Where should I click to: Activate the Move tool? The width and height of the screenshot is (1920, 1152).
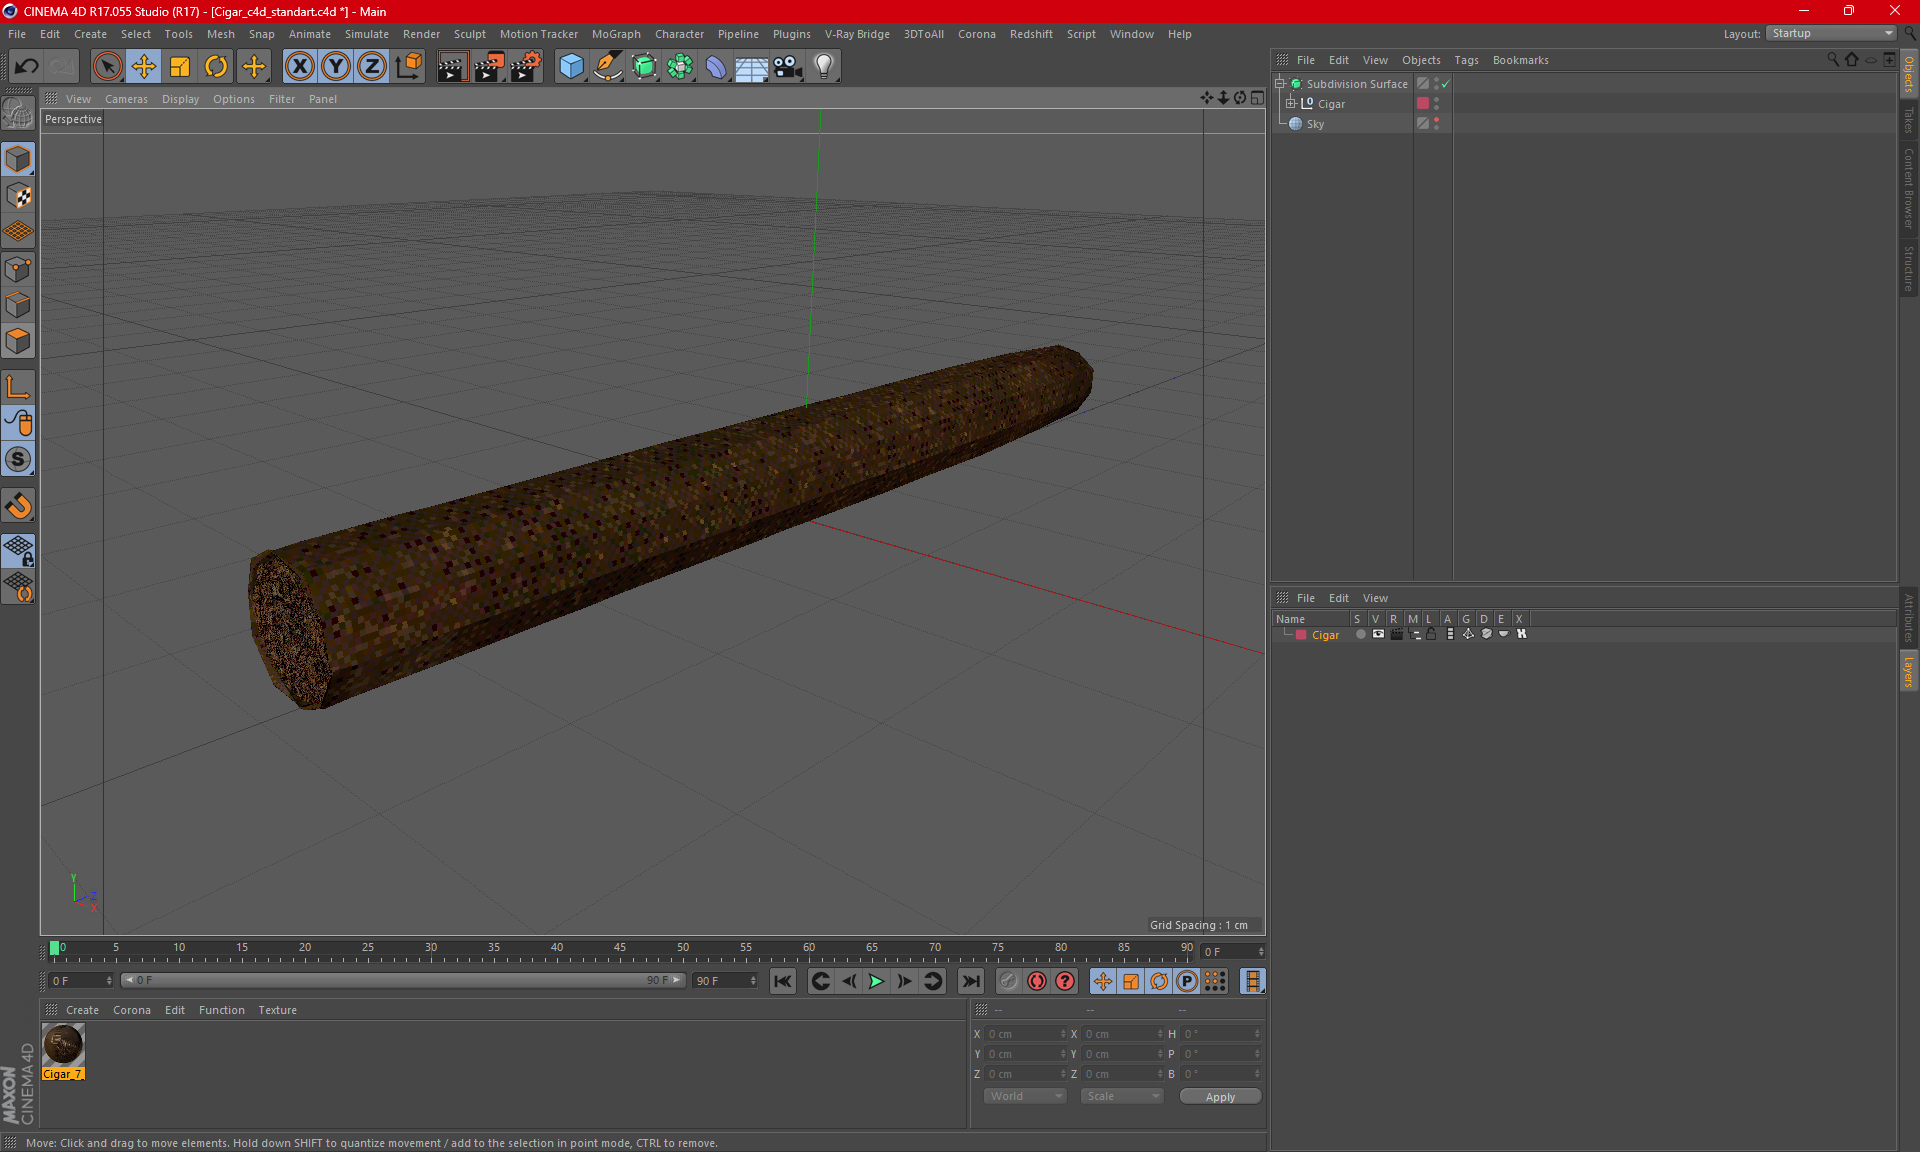(144, 67)
